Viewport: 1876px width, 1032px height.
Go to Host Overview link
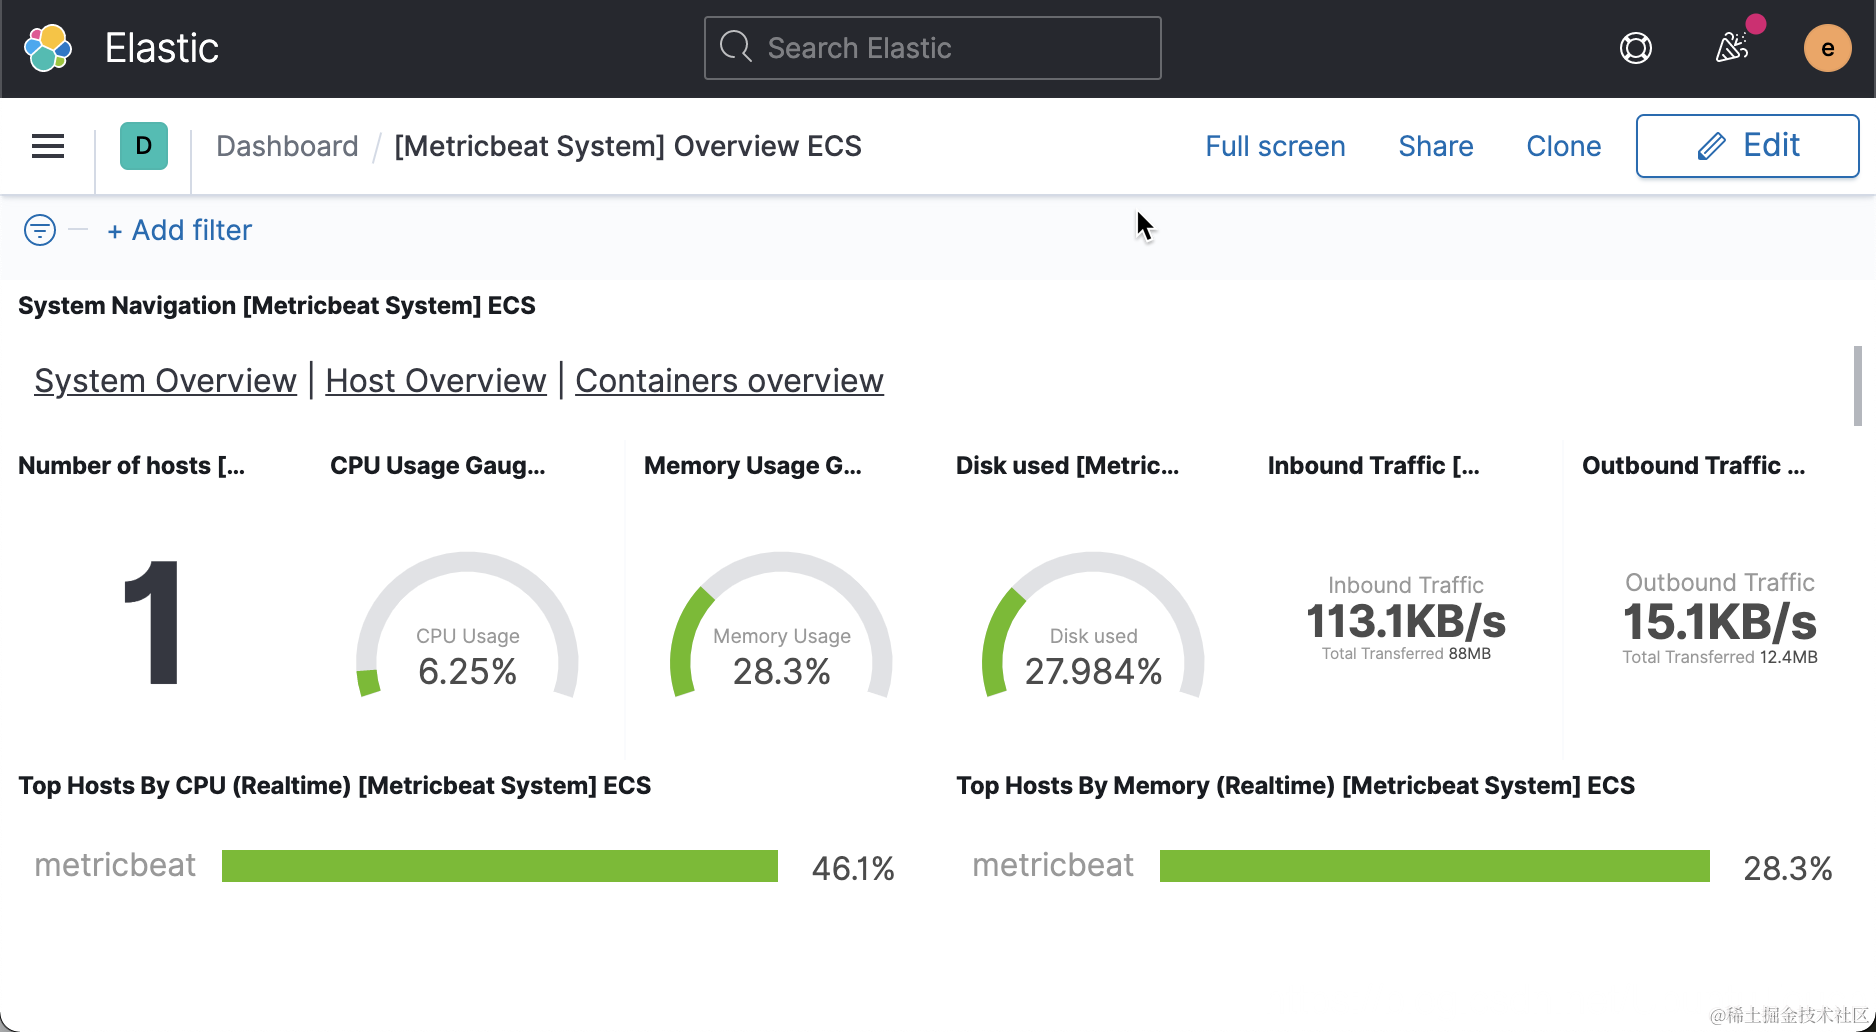436,381
